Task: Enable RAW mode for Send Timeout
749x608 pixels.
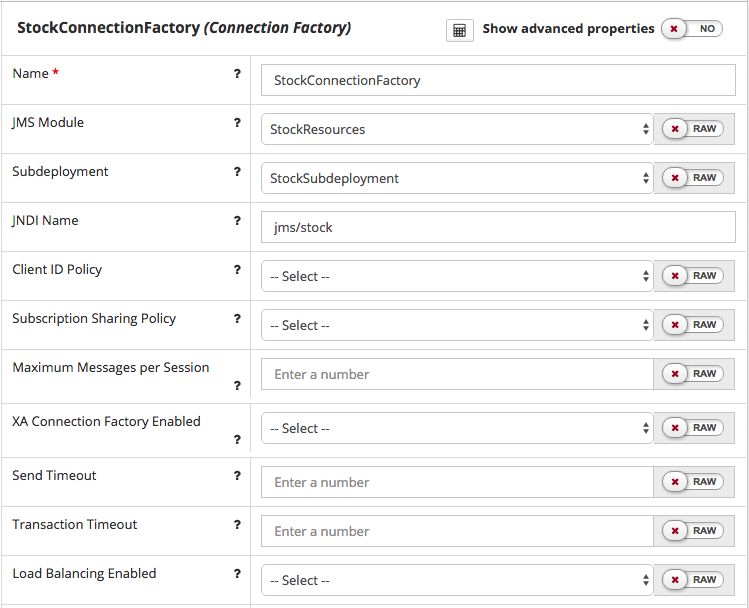Action: click(x=694, y=482)
